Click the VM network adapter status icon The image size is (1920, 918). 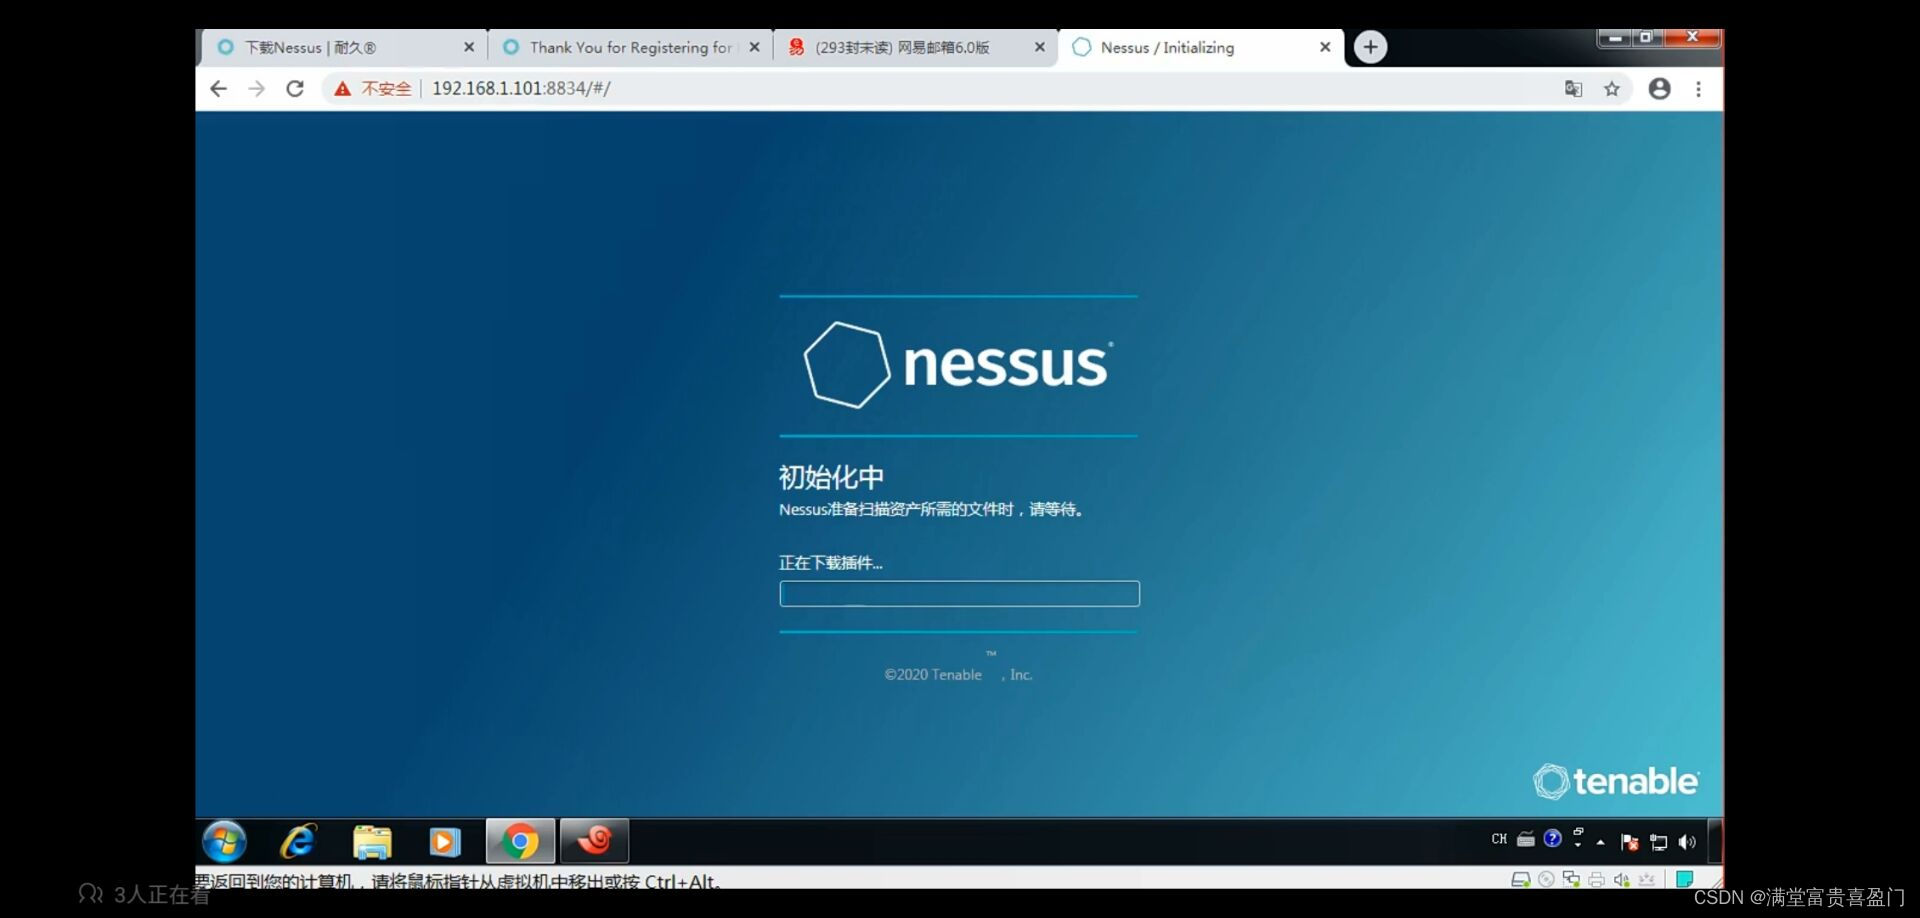(1571, 879)
